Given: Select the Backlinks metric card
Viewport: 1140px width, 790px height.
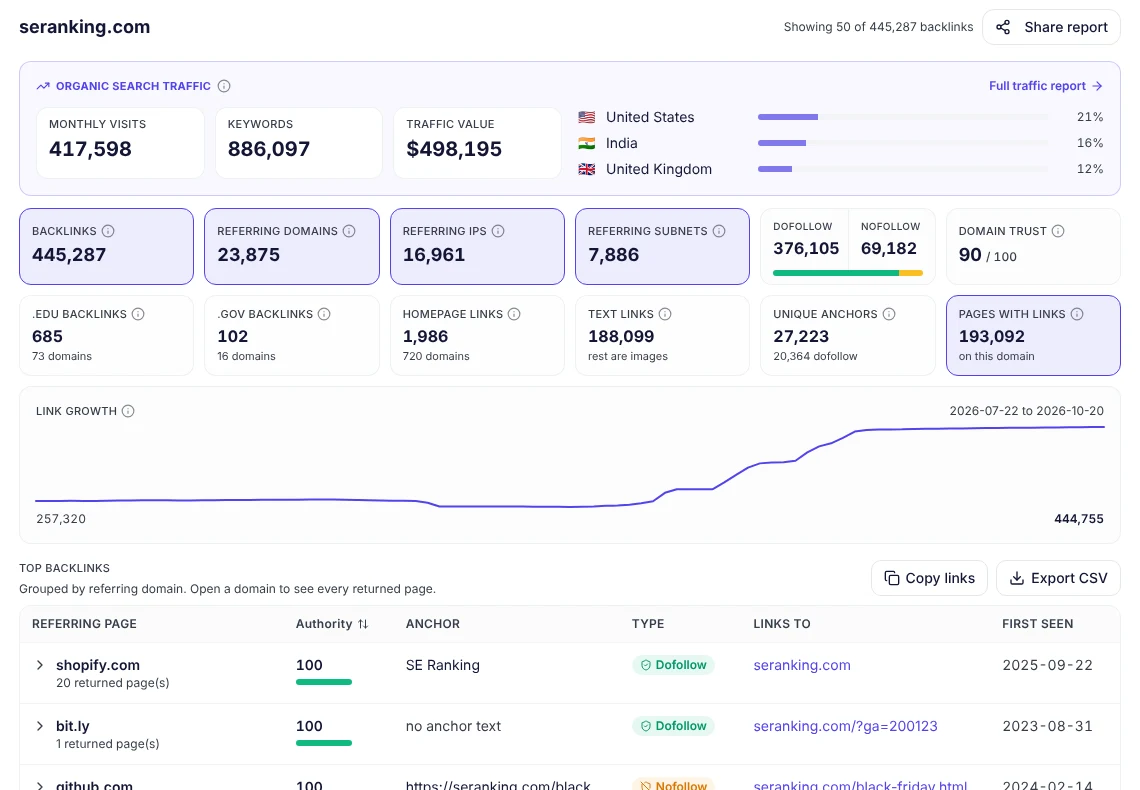Looking at the screenshot, I should (106, 246).
